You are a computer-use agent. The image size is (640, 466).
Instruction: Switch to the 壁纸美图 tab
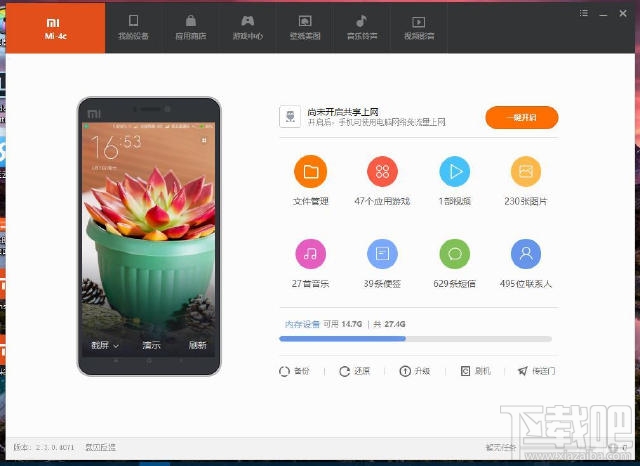305,27
